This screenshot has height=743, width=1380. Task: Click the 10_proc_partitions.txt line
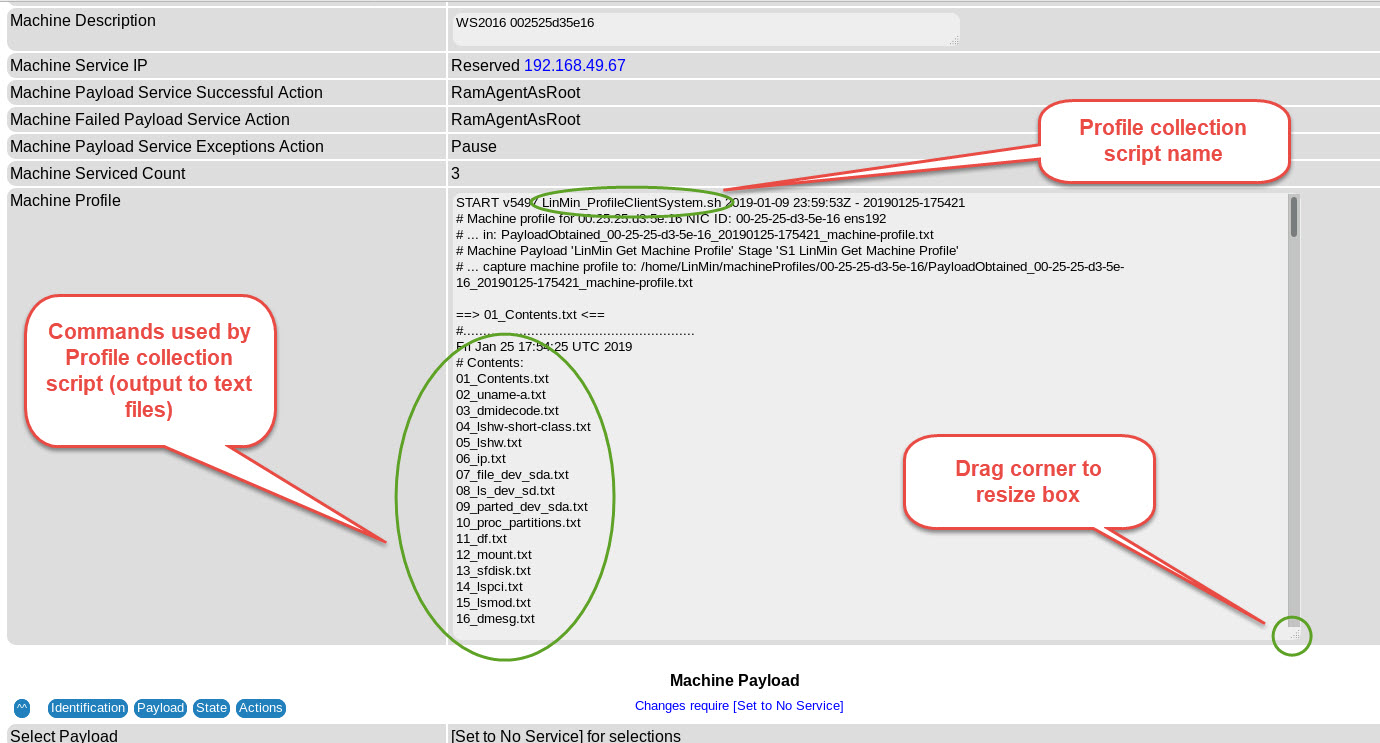[518, 522]
